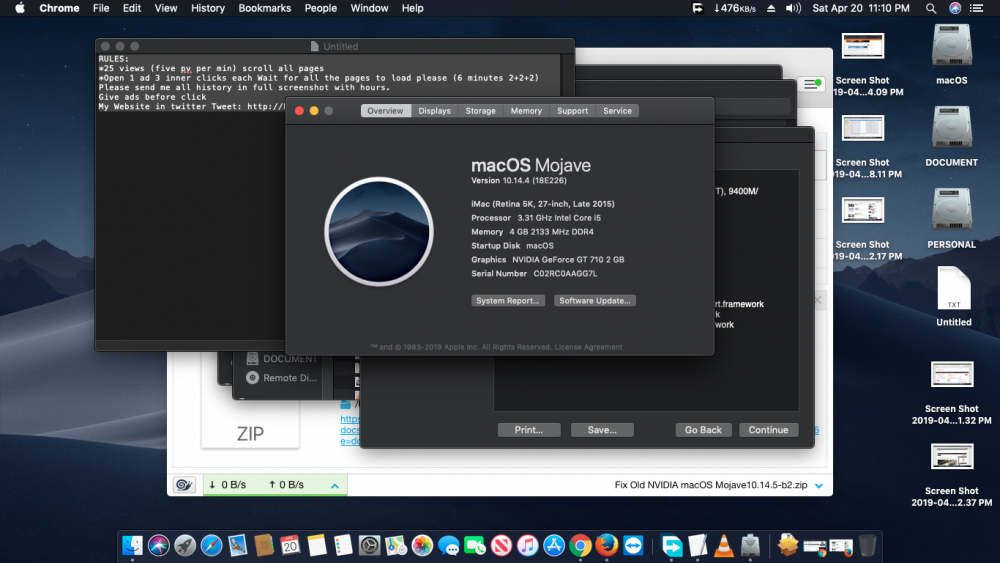Collapse speed panel with up chevron
This screenshot has height=563, width=1000.
tap(335, 486)
